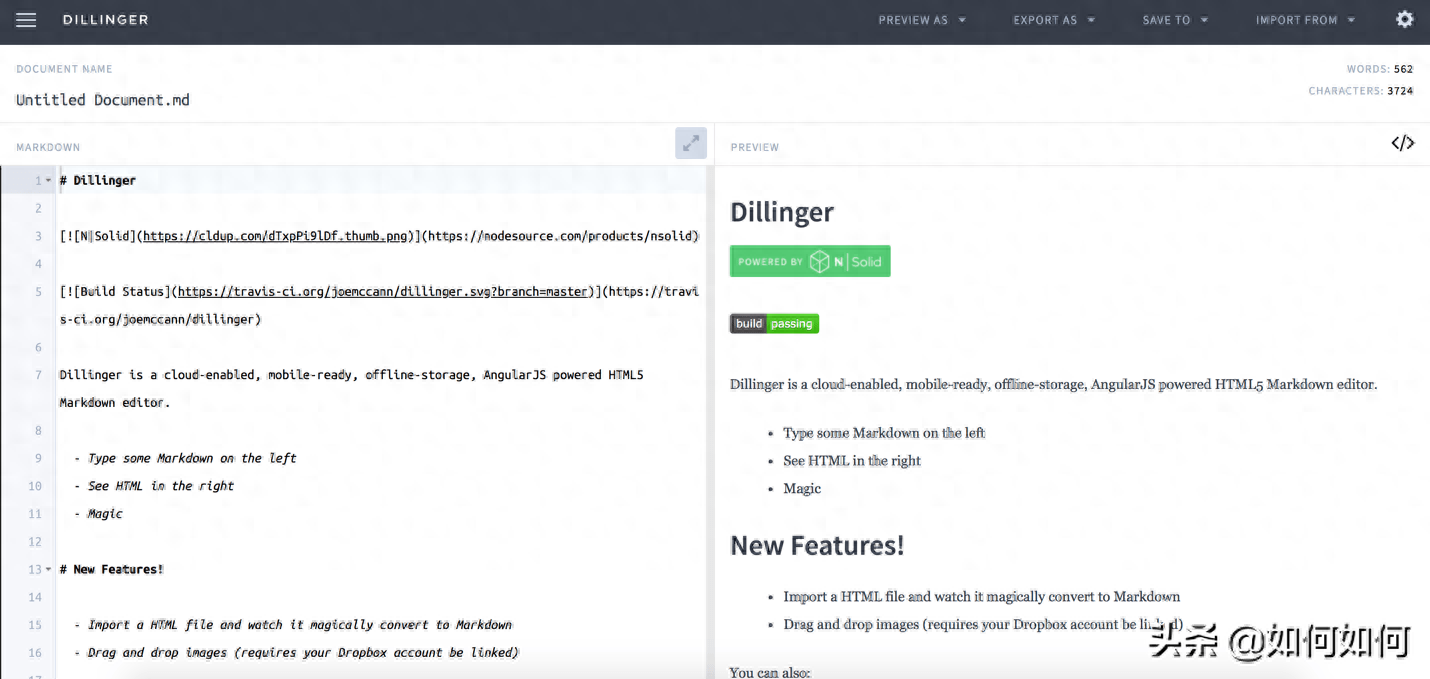The image size is (1430, 679).
Task: Click '- Magic' line in editor
Action: [98, 513]
